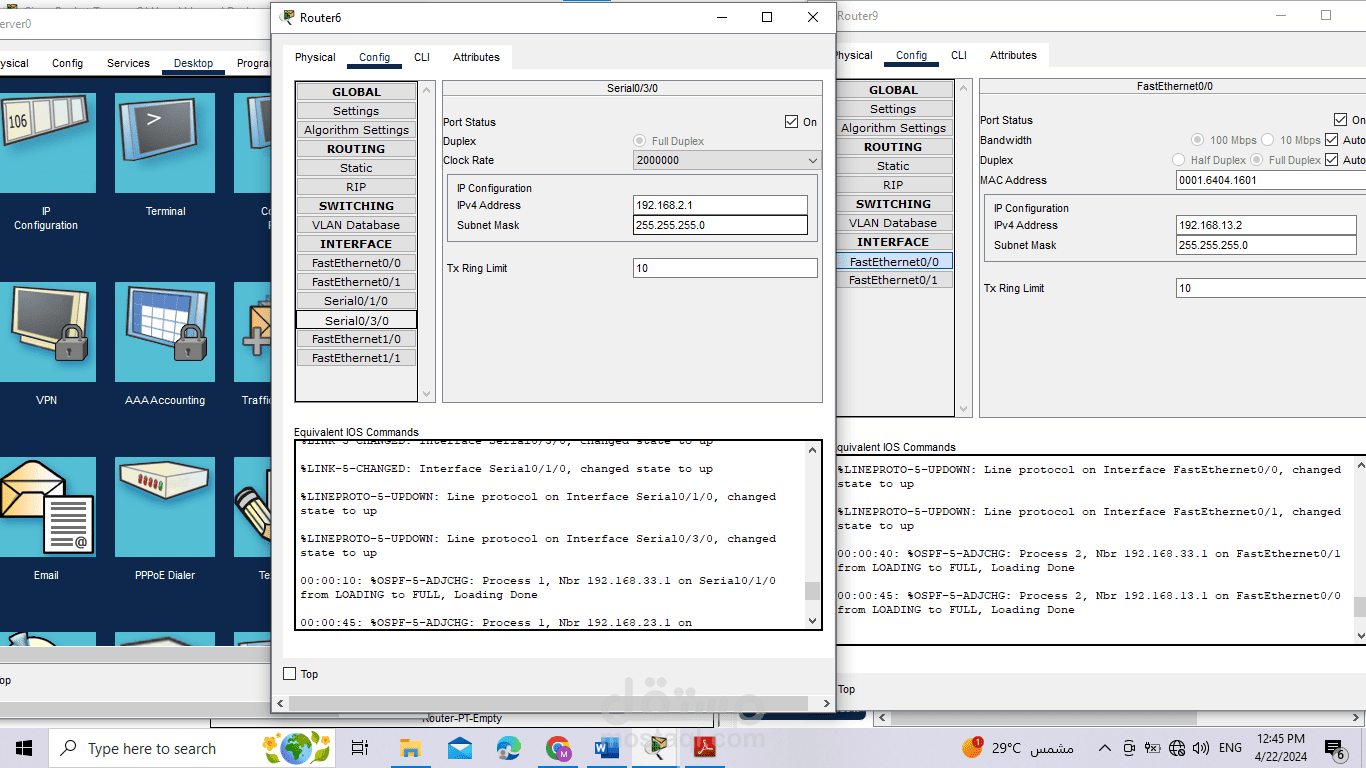The image size is (1366, 768).
Task: Select FastEthernet0/1 interface in Router6
Action: tap(356, 282)
